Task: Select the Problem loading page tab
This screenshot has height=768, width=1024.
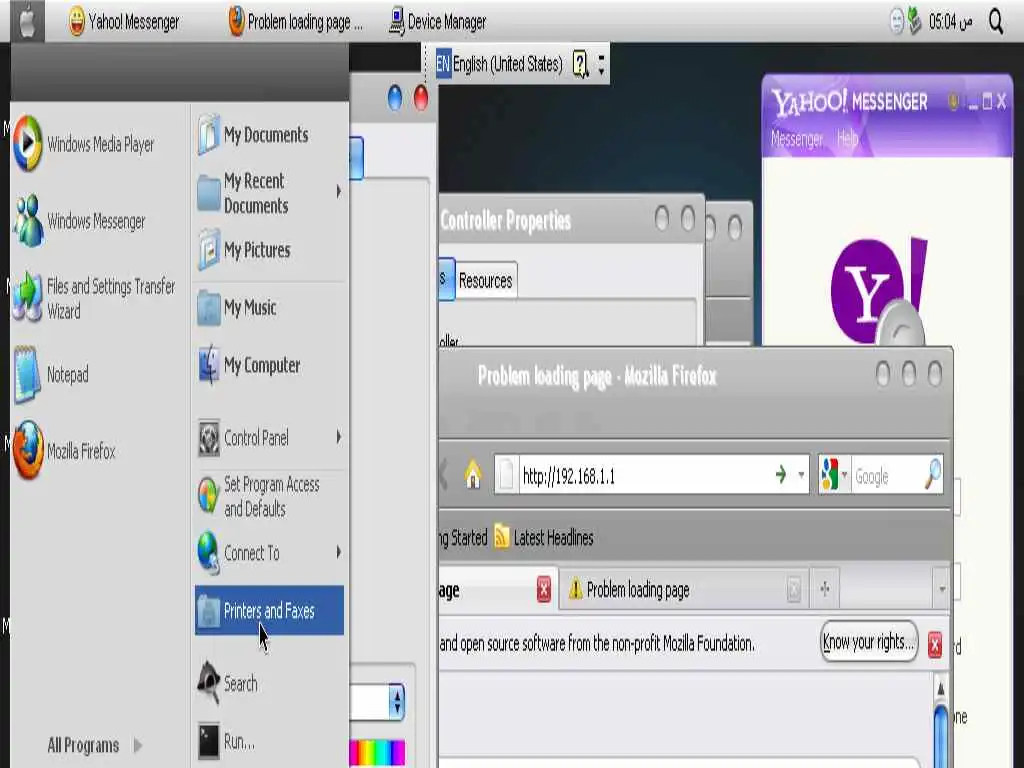Action: pos(684,590)
